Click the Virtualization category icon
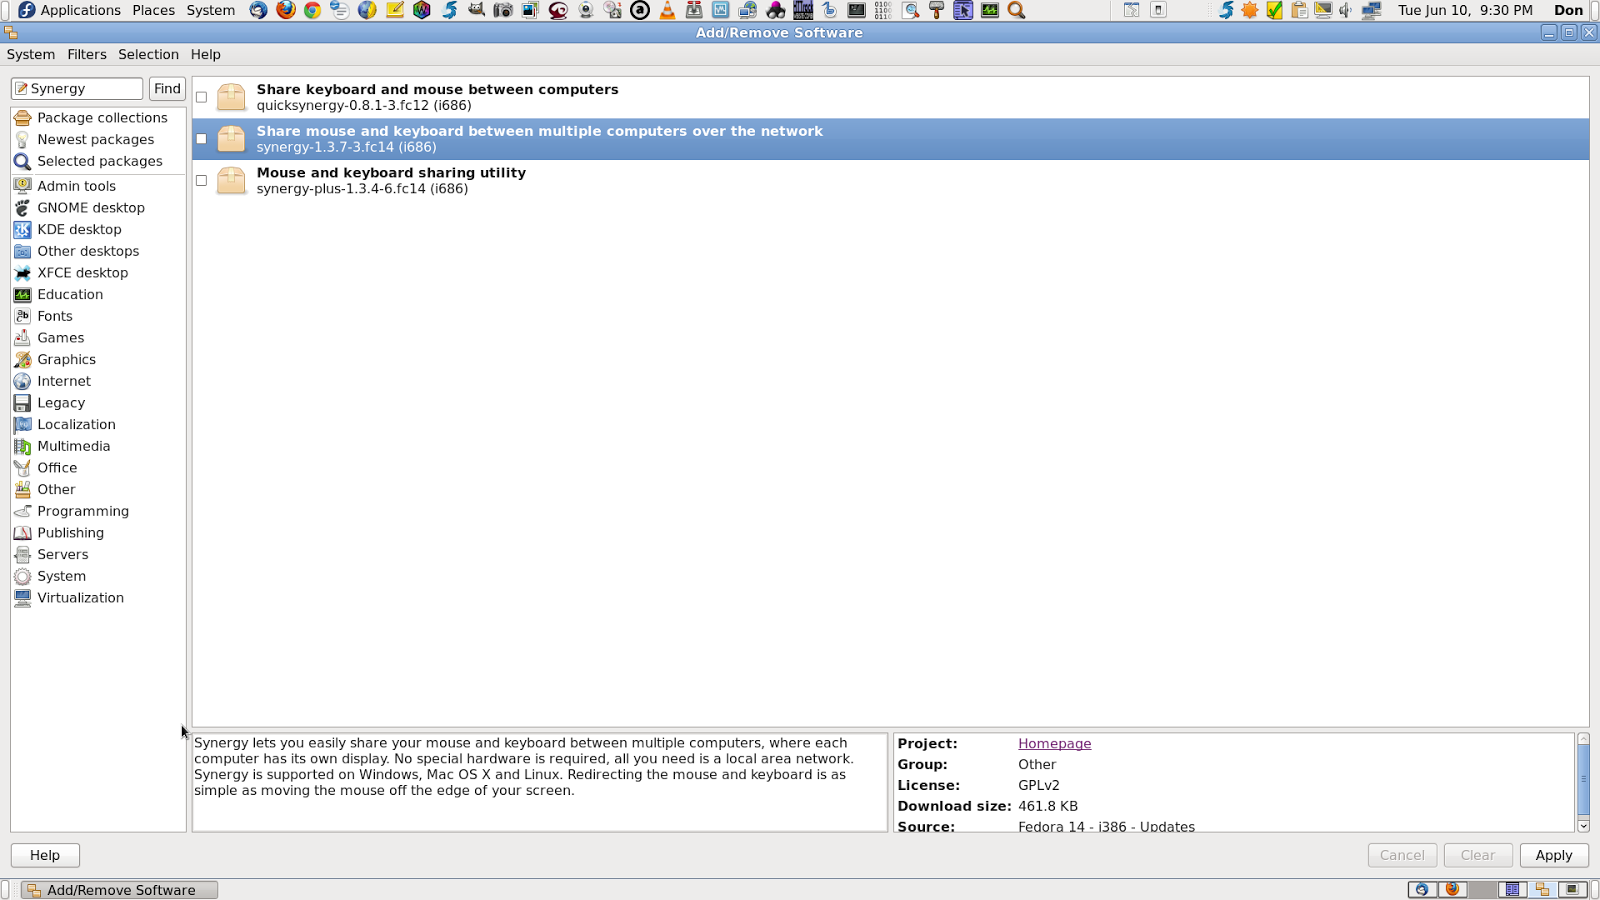Screen dimensions: 1600x900 (22, 598)
